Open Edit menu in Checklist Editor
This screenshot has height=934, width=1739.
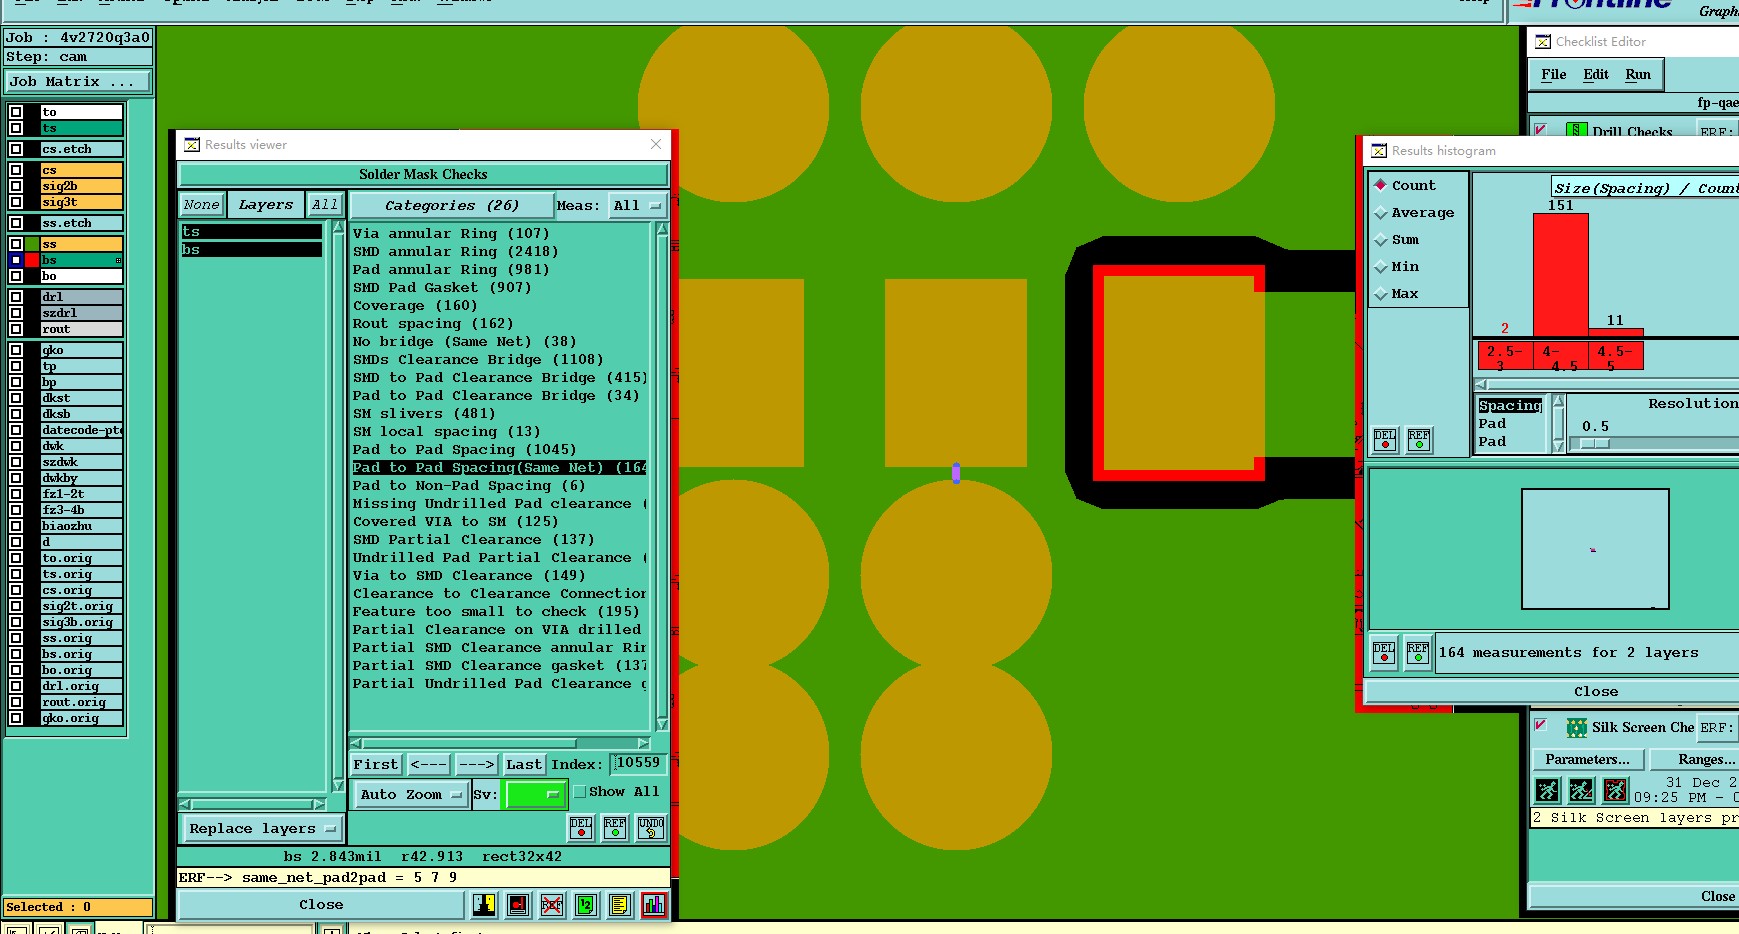(x=1596, y=74)
